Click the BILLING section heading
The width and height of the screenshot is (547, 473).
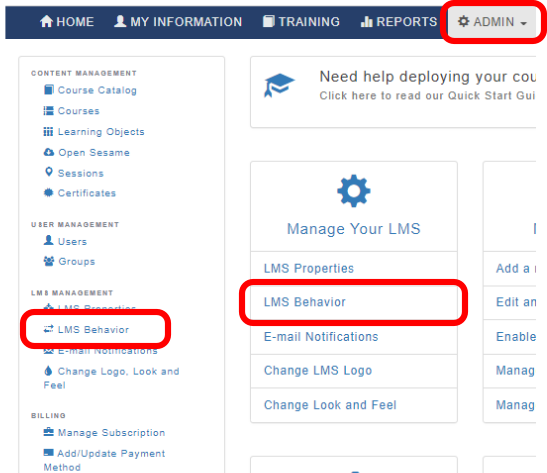point(48,415)
